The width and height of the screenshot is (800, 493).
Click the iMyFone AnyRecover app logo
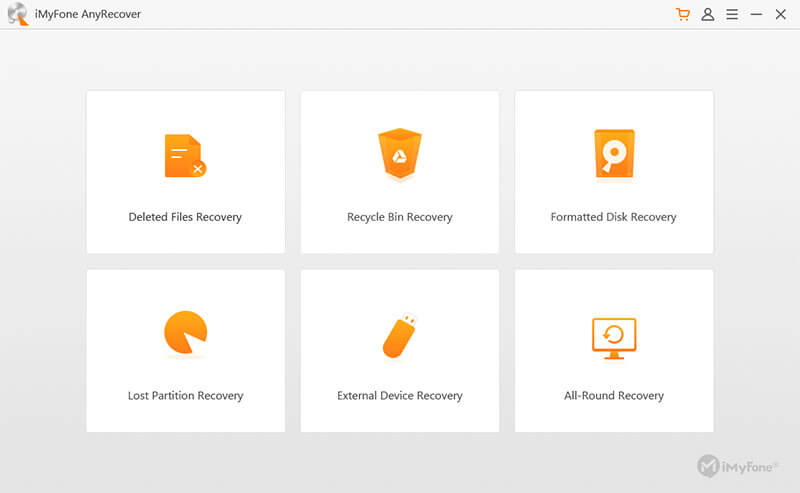coord(18,14)
